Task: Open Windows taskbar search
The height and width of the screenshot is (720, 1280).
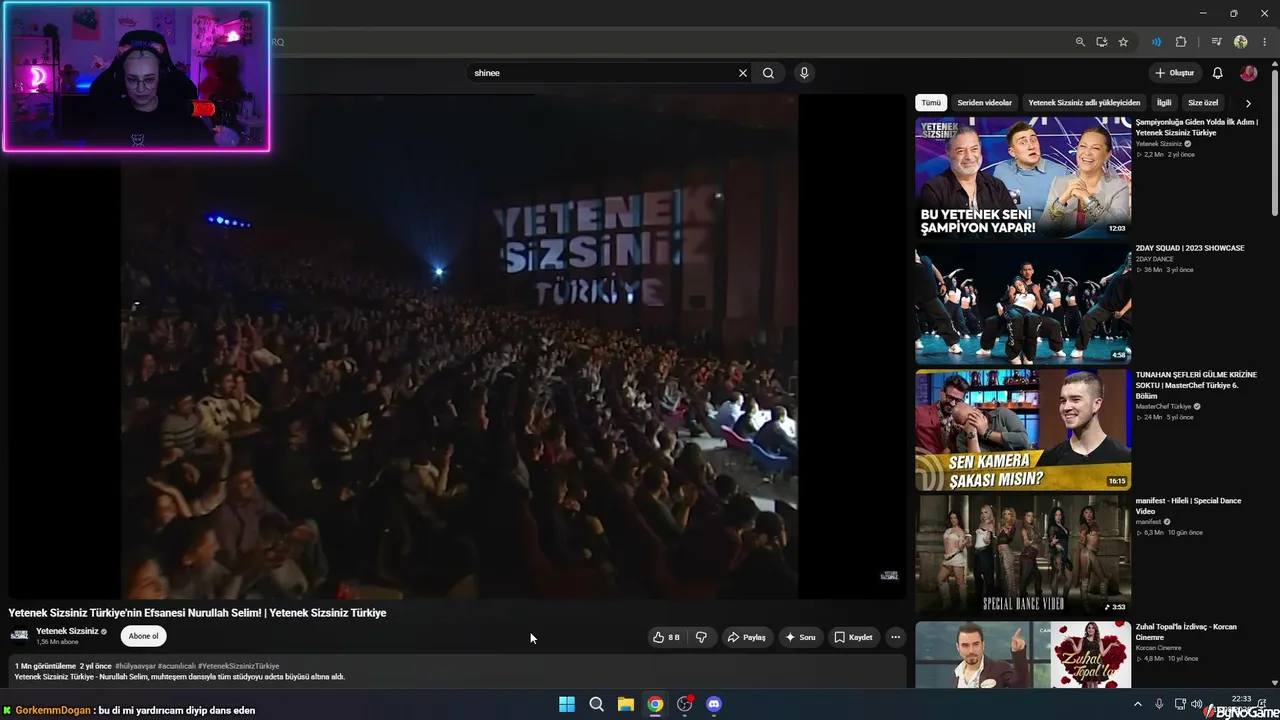Action: [597, 704]
